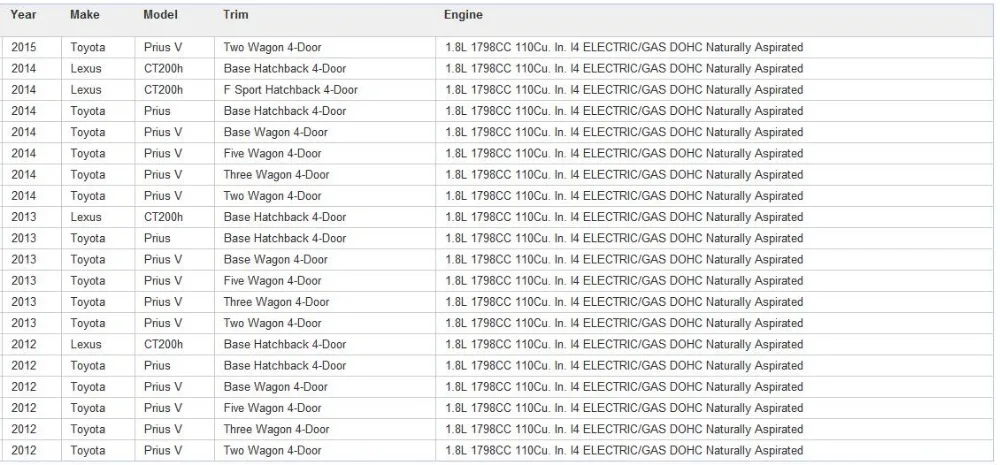Click the Engine column header
The width and height of the screenshot is (1000, 465).
[464, 15]
